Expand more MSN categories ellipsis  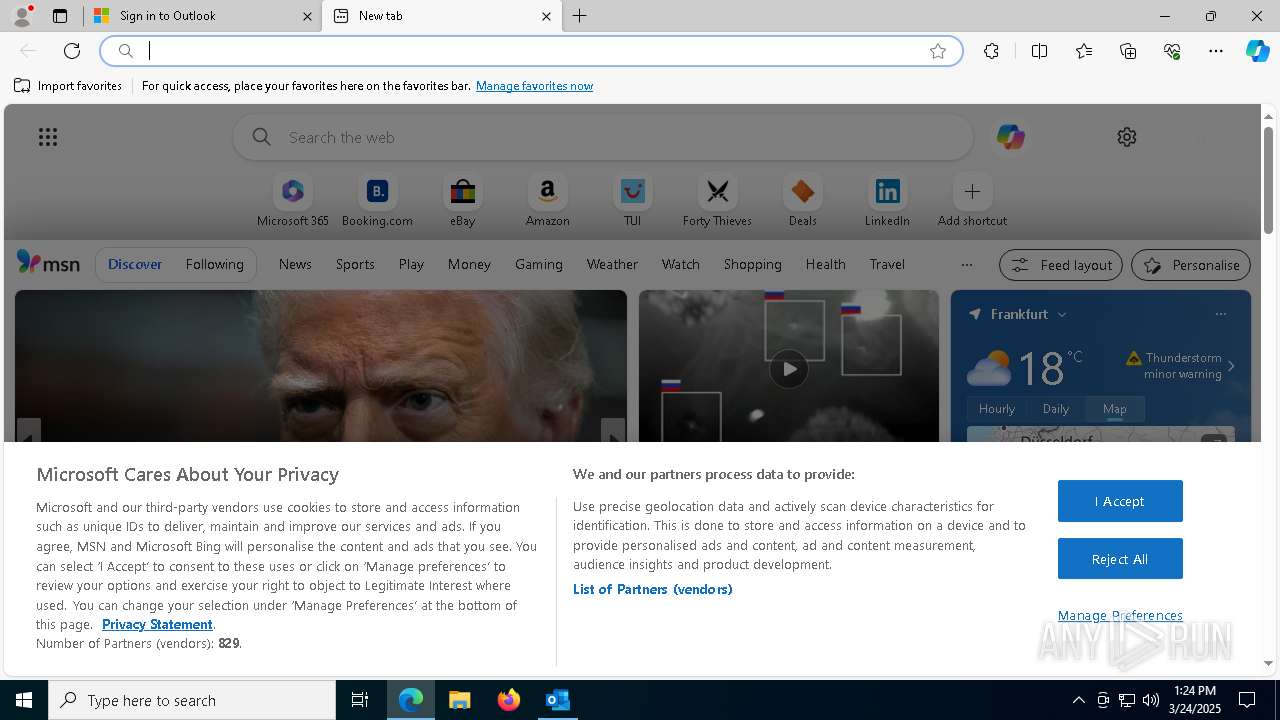(966, 265)
